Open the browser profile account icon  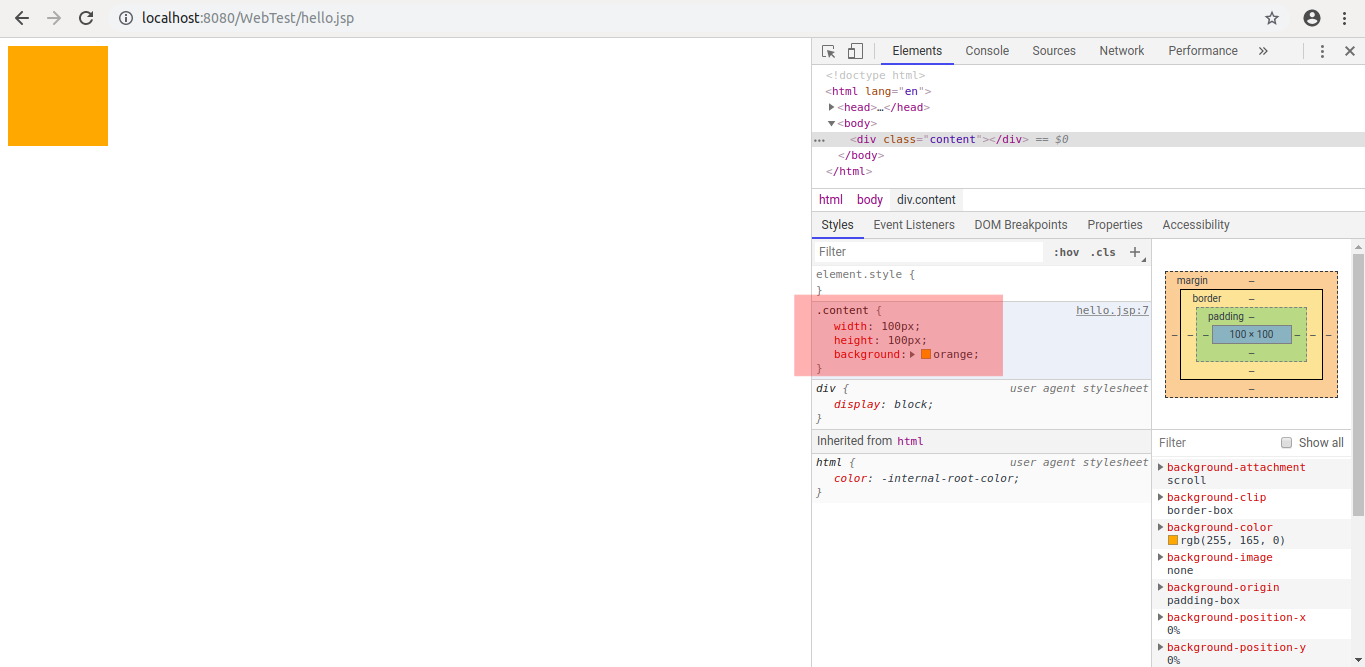point(1312,18)
